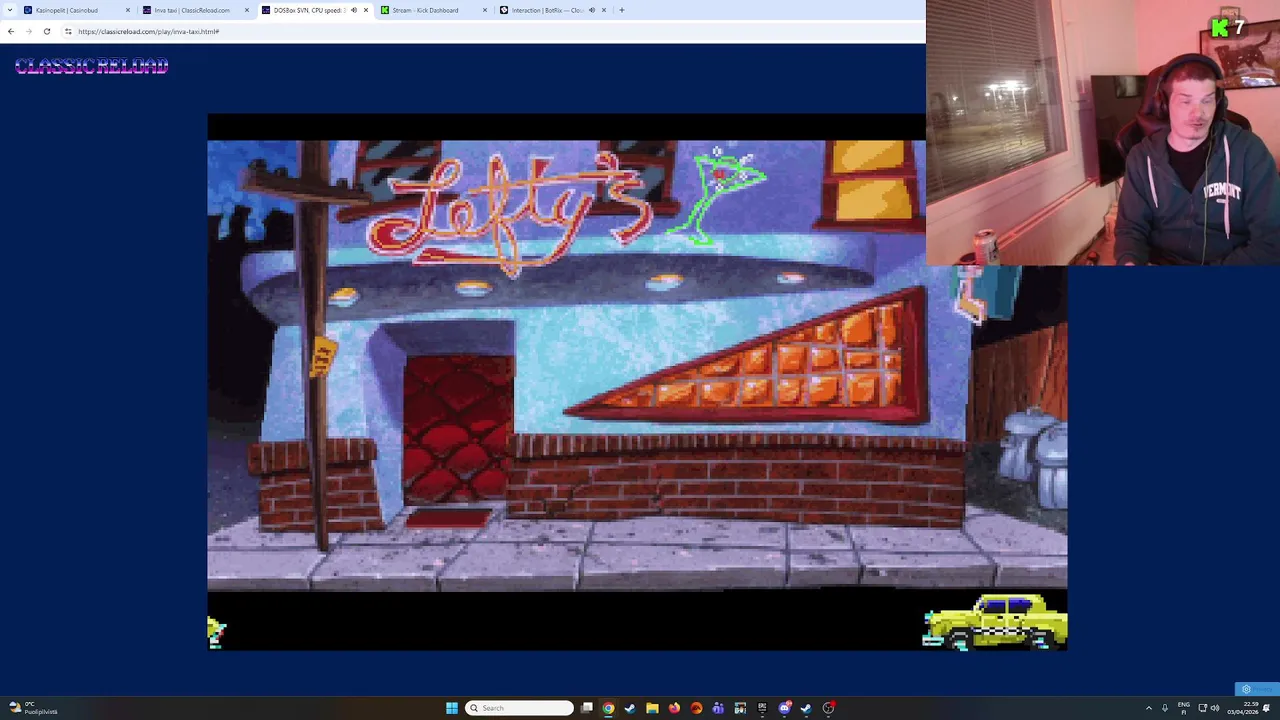Click the microphone icon in the system tray
The width and height of the screenshot is (1280, 720).
tap(1165, 708)
